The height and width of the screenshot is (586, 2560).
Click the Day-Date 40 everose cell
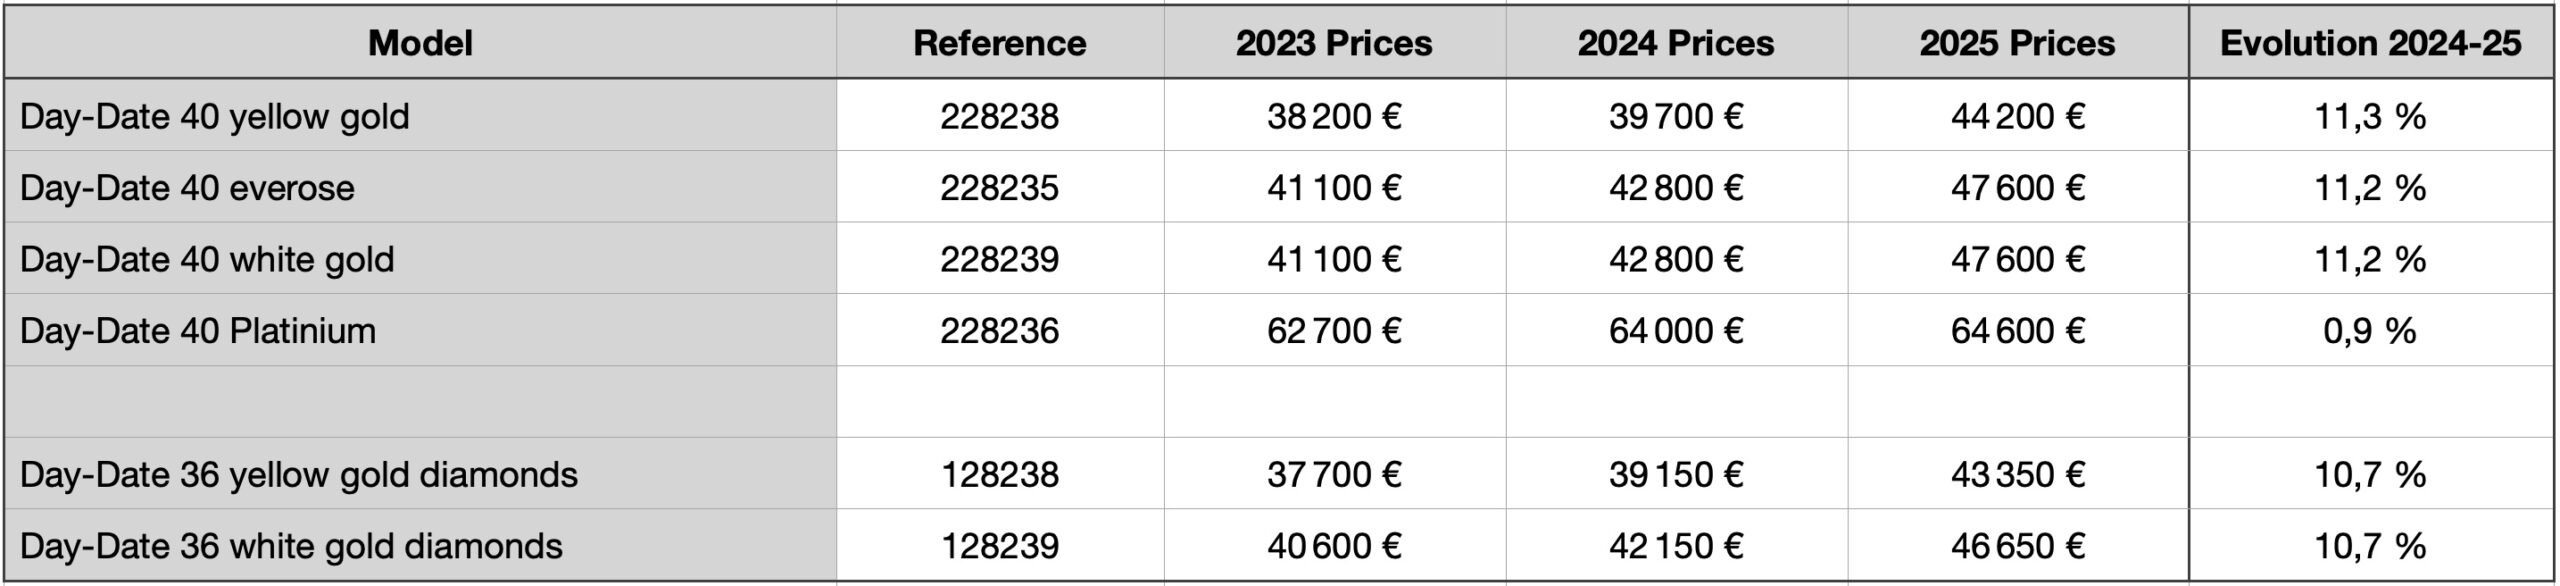click(420, 187)
